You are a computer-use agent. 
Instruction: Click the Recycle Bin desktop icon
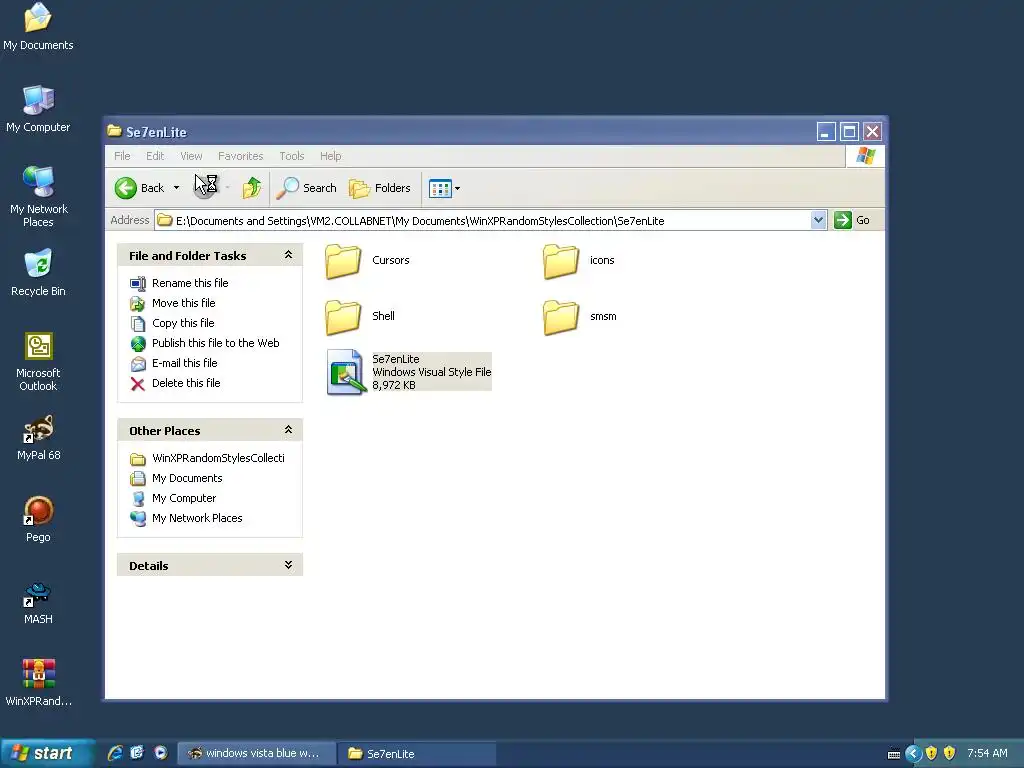(x=38, y=272)
